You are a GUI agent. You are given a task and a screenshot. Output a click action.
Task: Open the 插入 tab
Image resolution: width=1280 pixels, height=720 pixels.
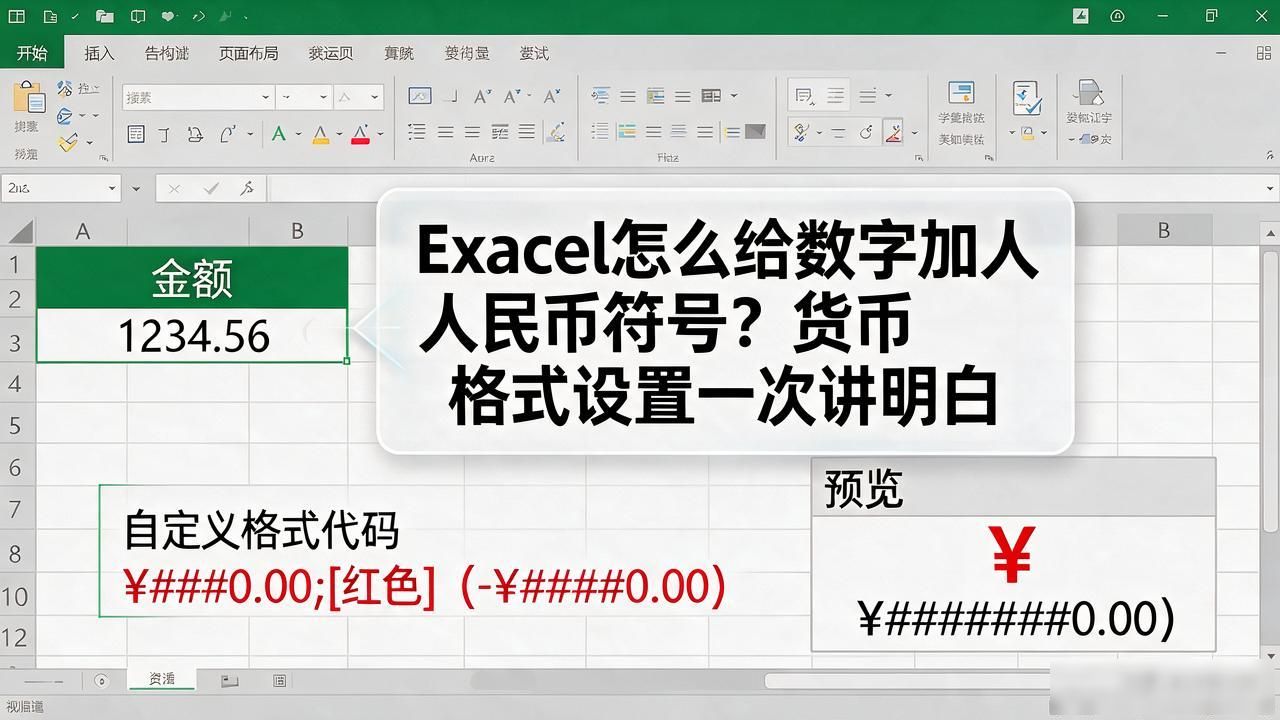(99, 53)
